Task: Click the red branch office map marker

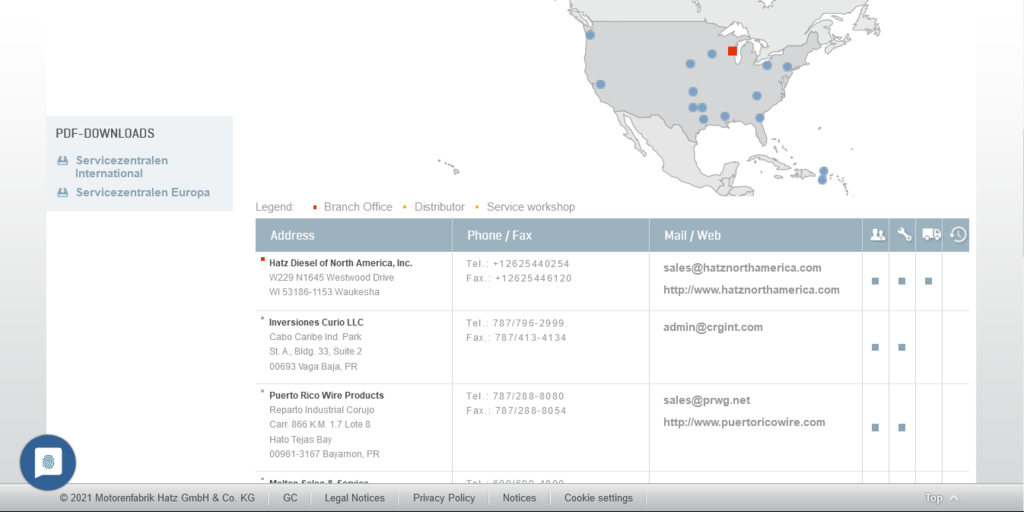Action: coord(732,50)
